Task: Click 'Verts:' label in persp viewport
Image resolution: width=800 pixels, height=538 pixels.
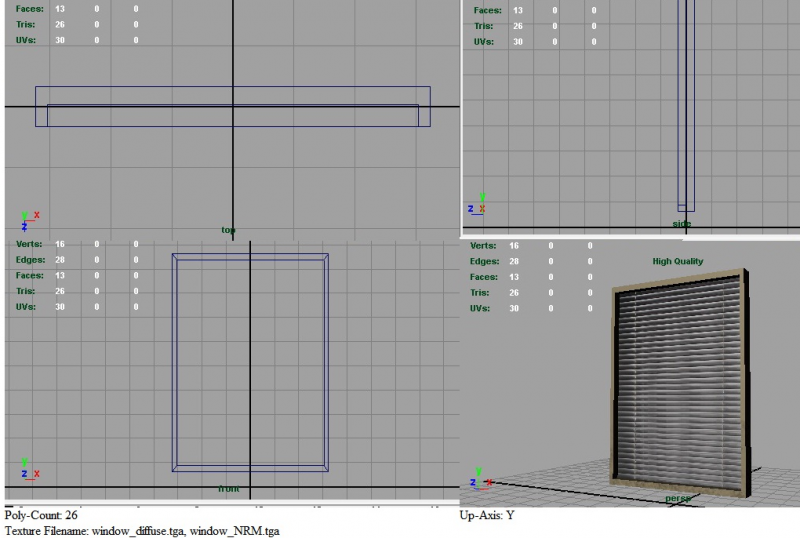Action: pos(483,246)
